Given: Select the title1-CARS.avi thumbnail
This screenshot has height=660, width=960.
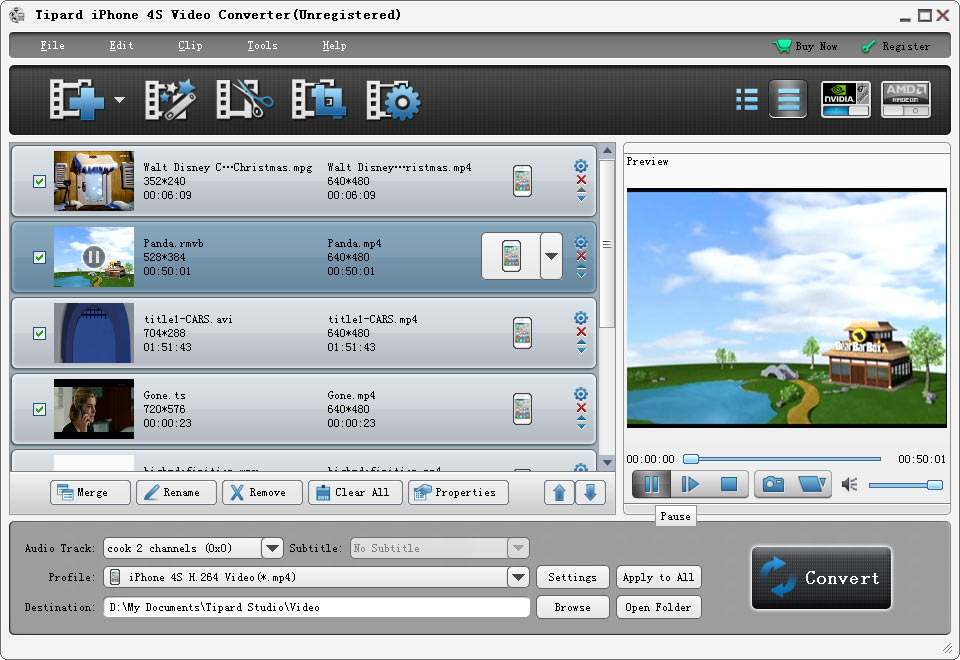Looking at the screenshot, I should pos(94,333).
